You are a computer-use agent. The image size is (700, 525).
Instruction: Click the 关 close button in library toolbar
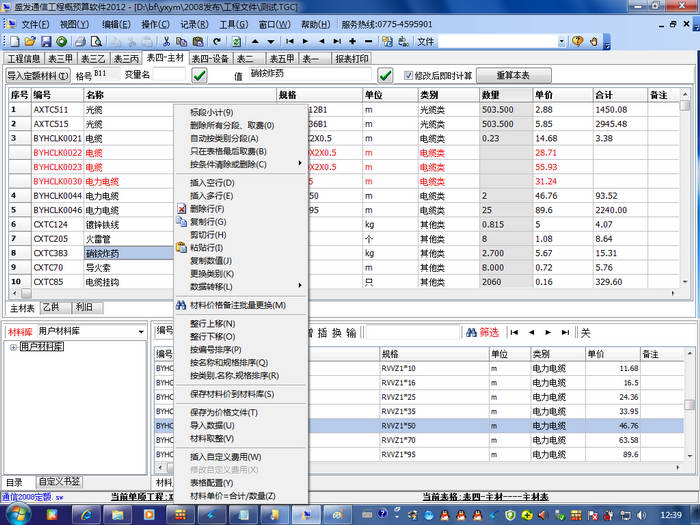tap(585, 333)
